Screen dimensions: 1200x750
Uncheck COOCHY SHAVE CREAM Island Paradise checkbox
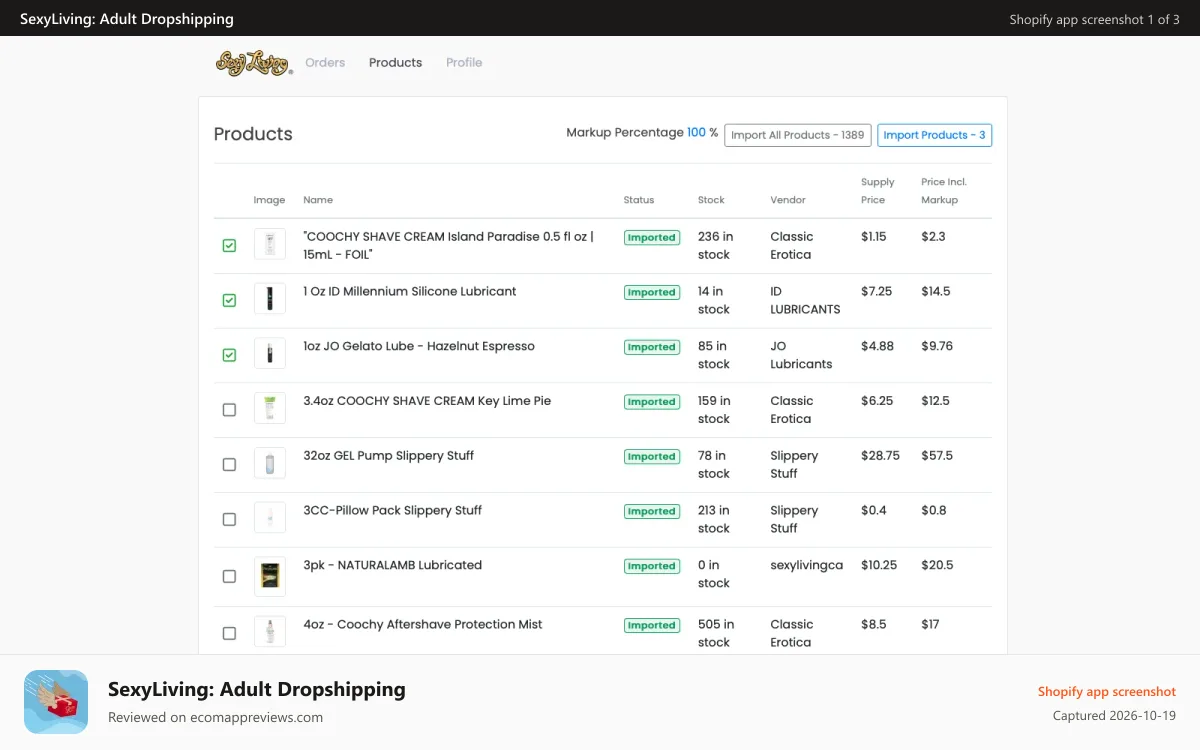click(x=229, y=245)
